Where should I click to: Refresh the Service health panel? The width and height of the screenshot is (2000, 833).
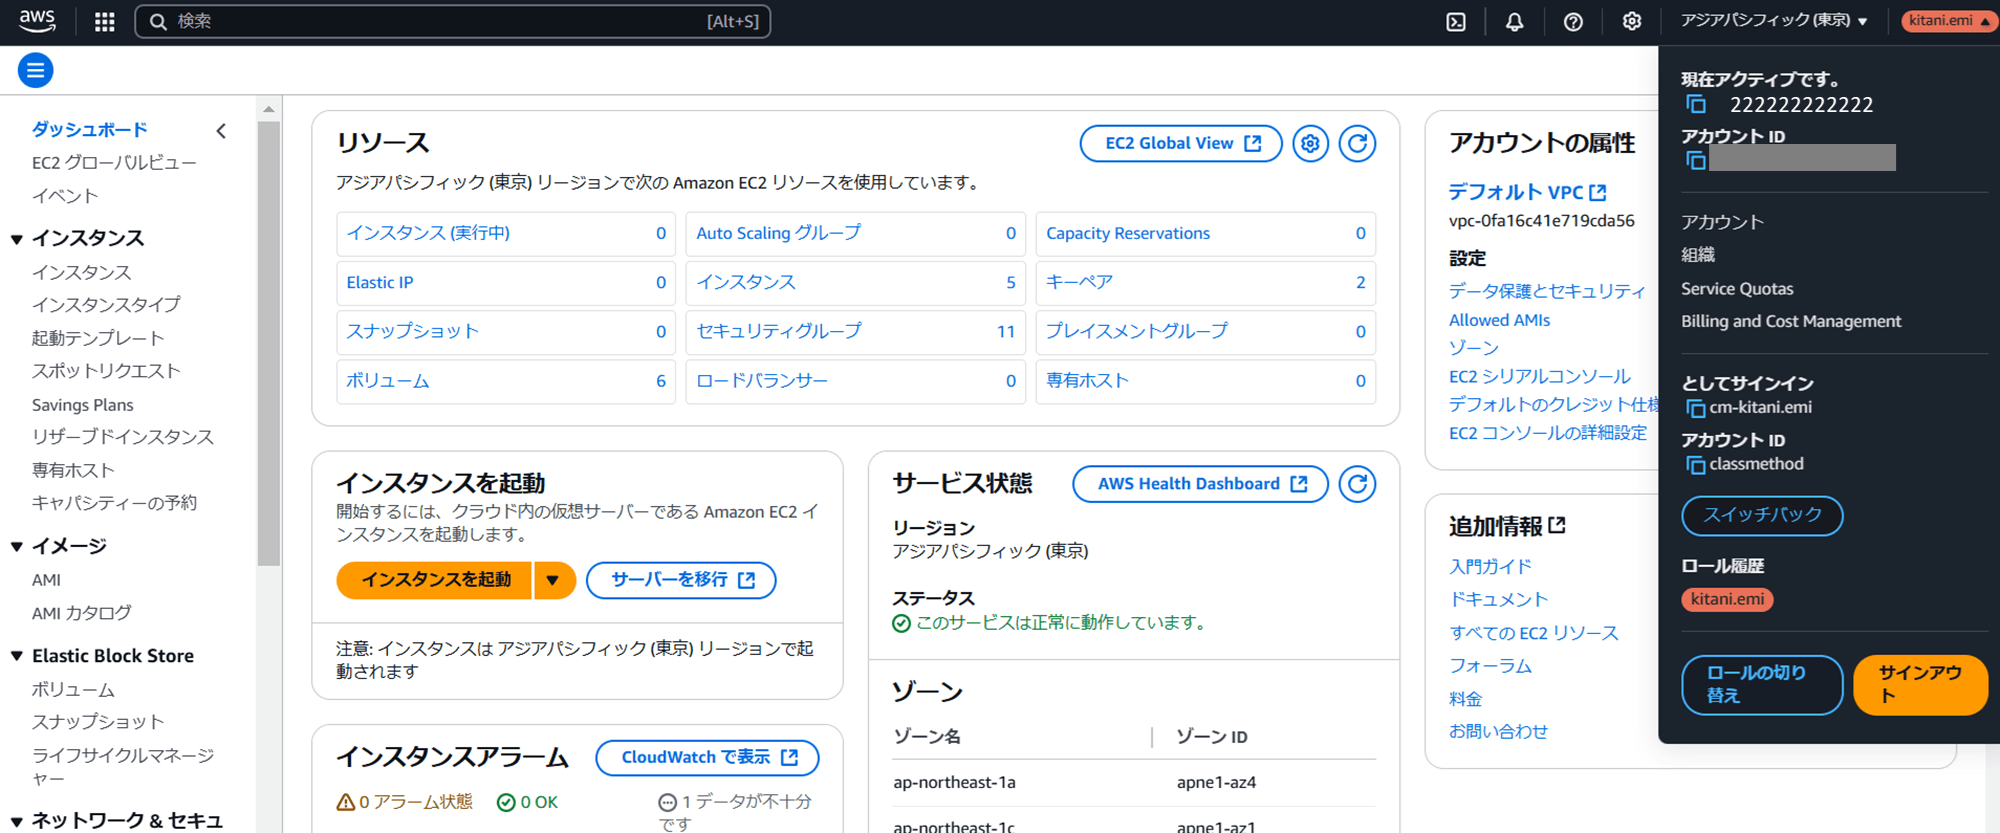coord(1357,484)
